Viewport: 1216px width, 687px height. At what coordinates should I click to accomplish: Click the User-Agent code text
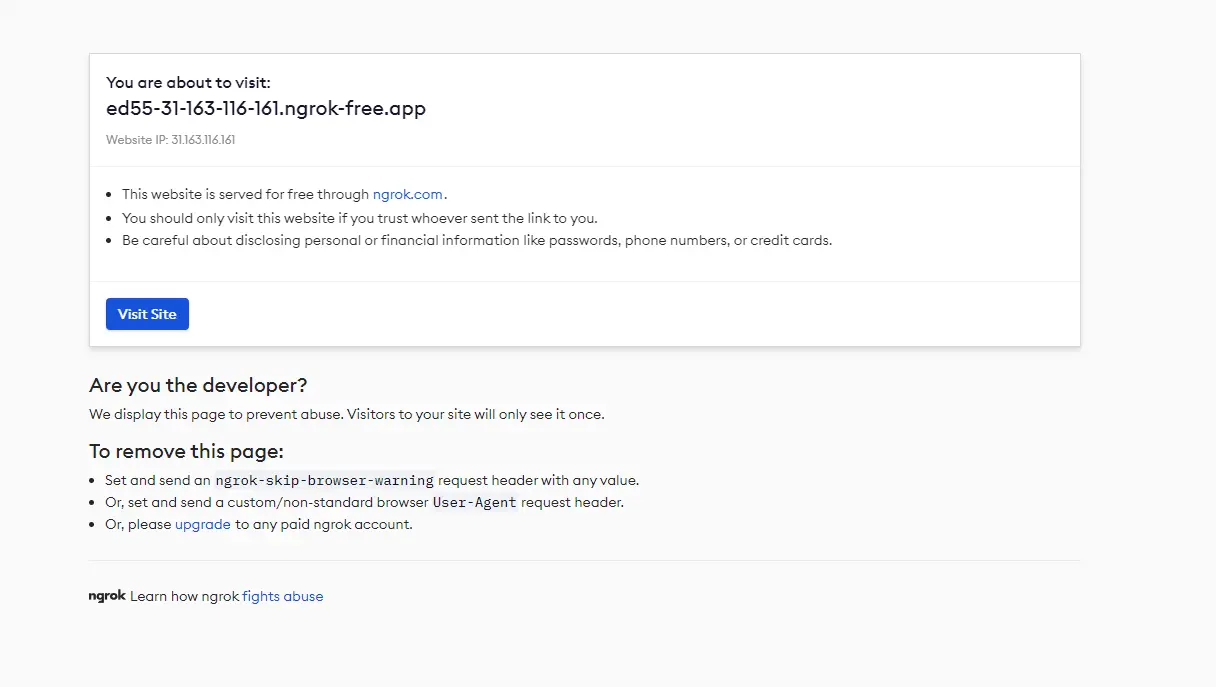[475, 502]
